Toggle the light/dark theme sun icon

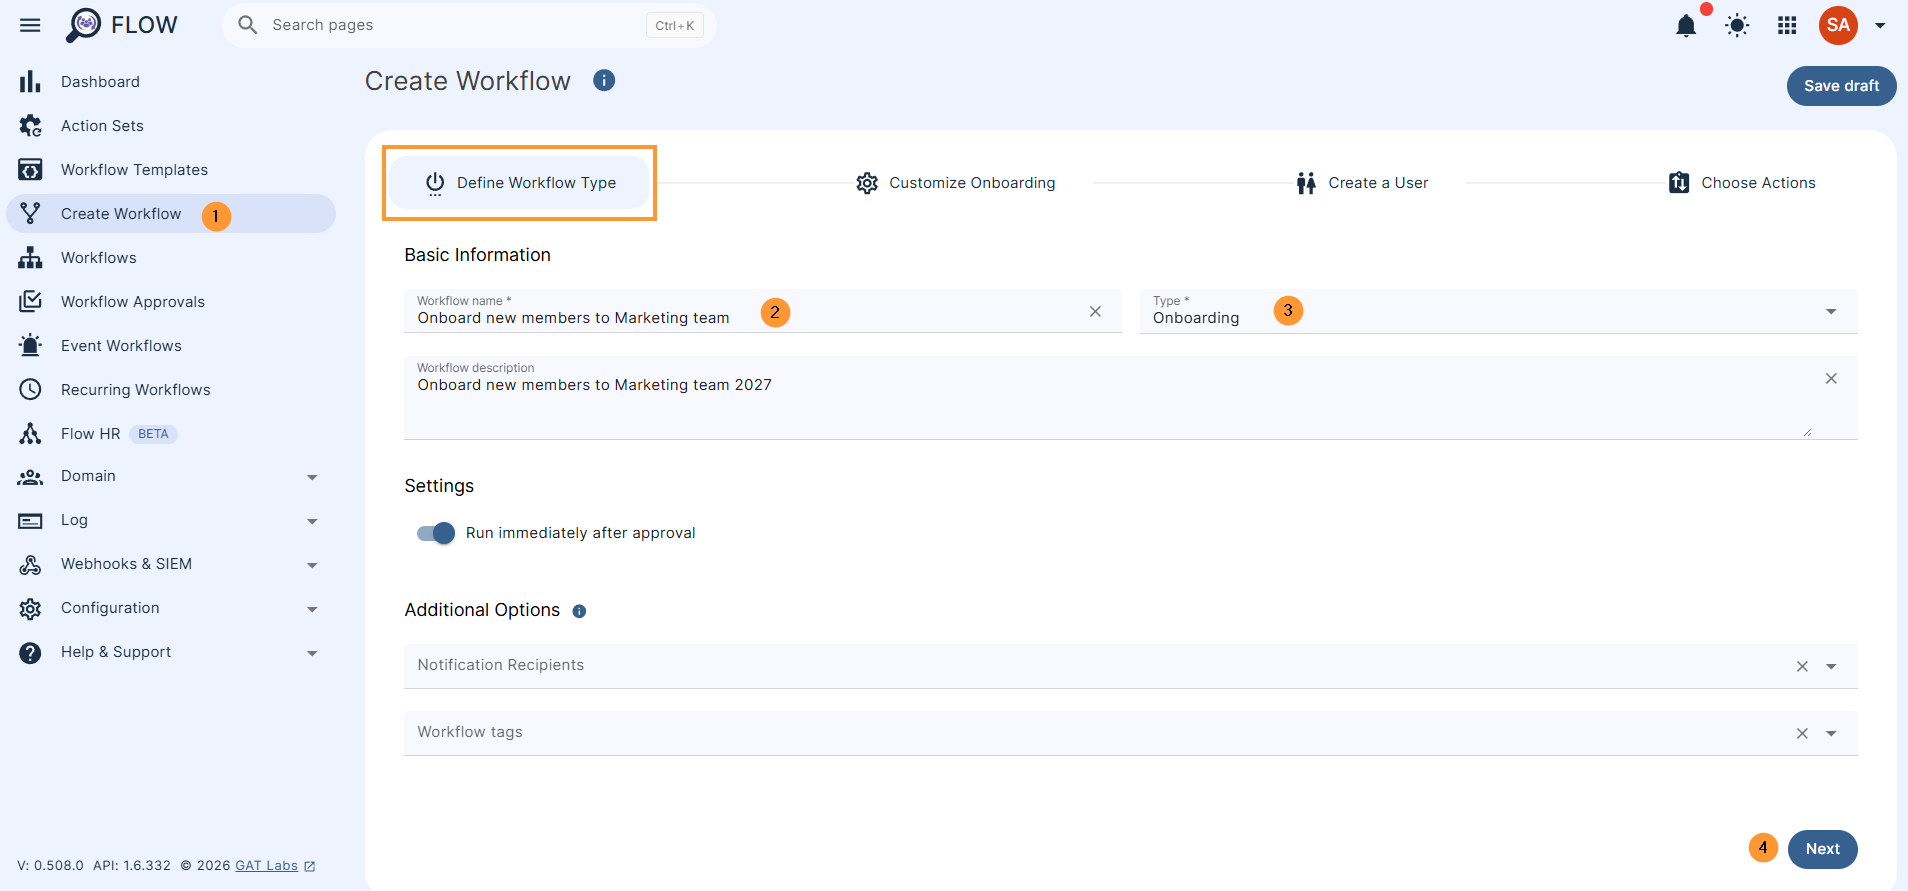point(1737,26)
